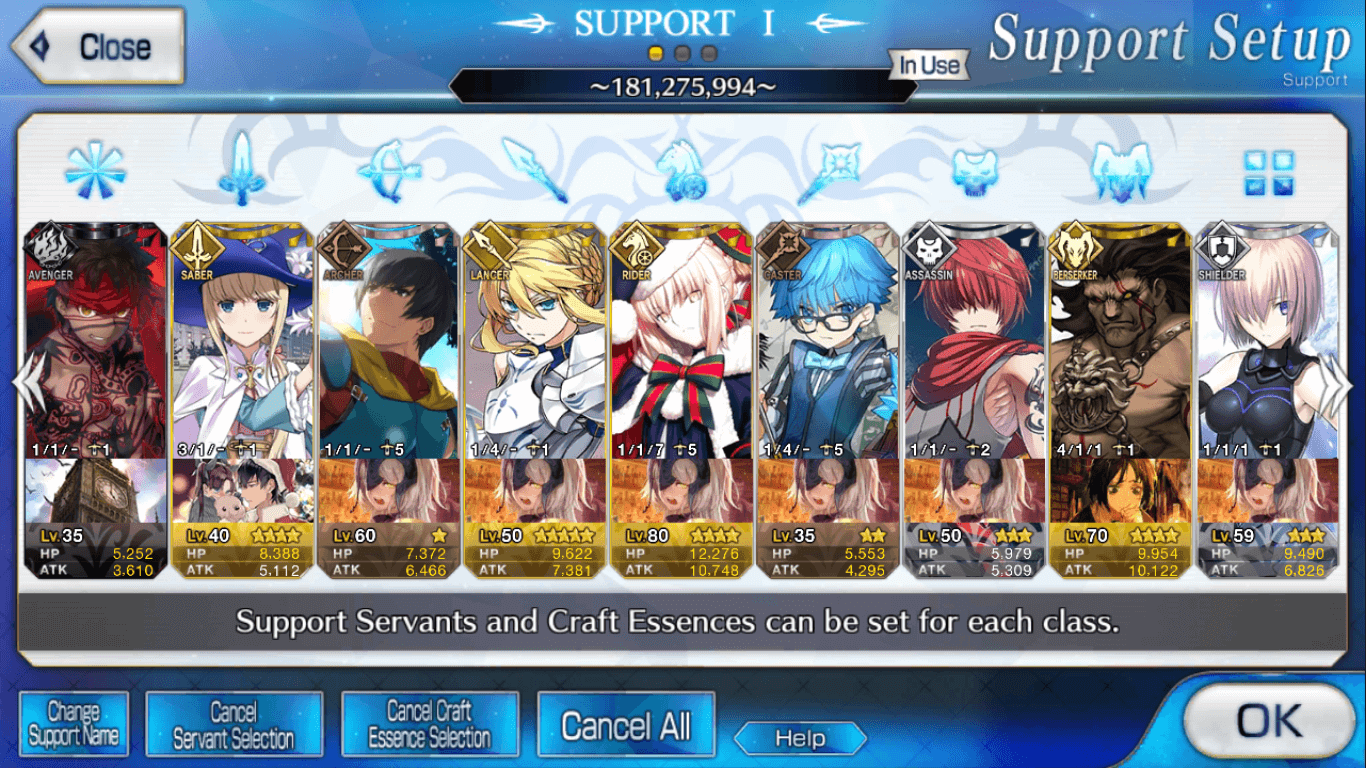Viewport: 1366px width, 768px height.
Task: Confirm with the OK button
Action: point(1269,722)
